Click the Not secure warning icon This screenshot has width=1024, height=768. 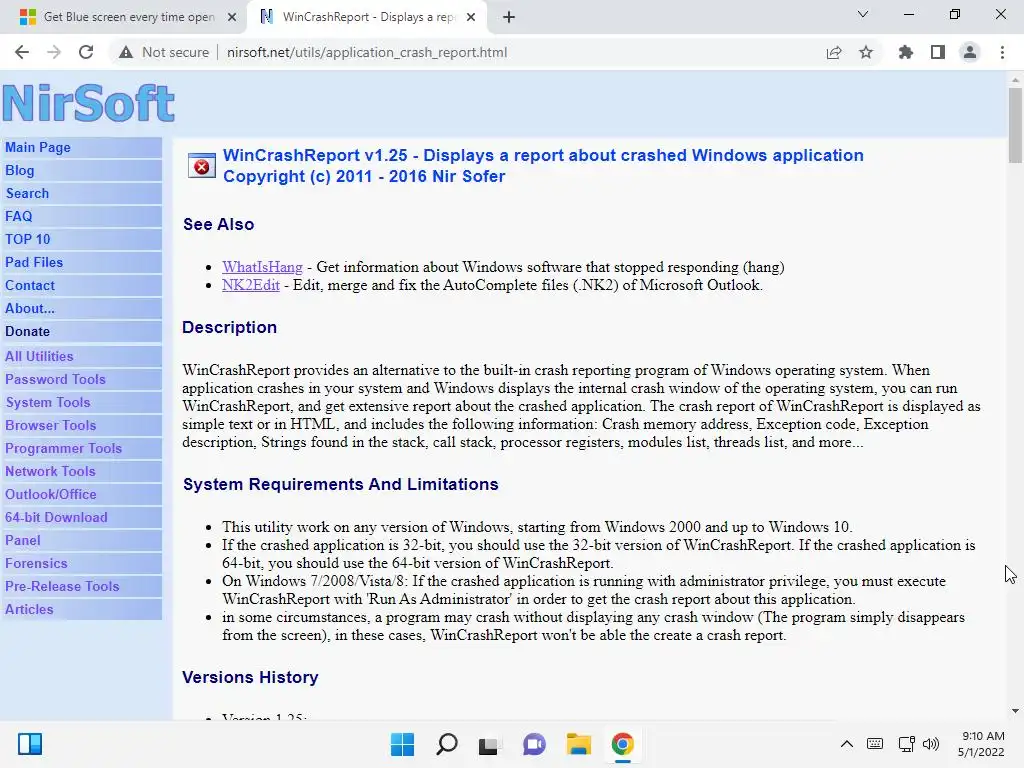point(126,52)
